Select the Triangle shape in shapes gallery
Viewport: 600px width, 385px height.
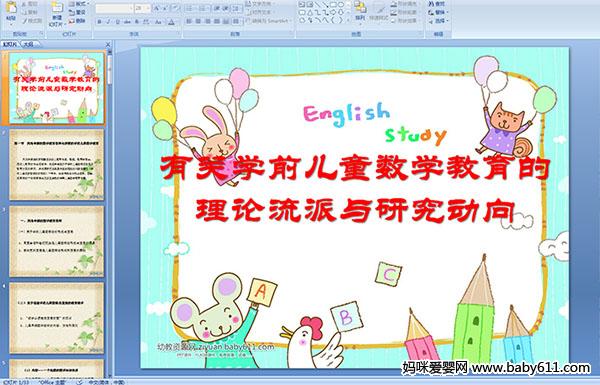click(310, 12)
